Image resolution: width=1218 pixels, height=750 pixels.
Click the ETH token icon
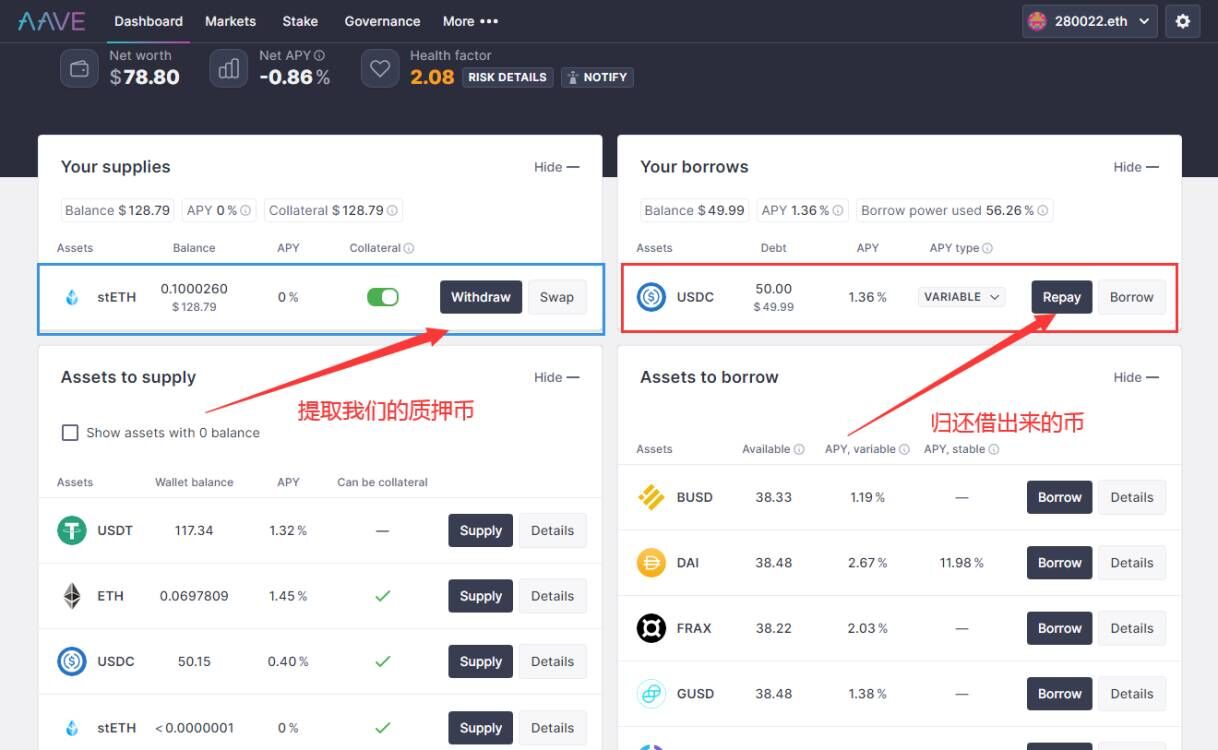click(x=72, y=596)
